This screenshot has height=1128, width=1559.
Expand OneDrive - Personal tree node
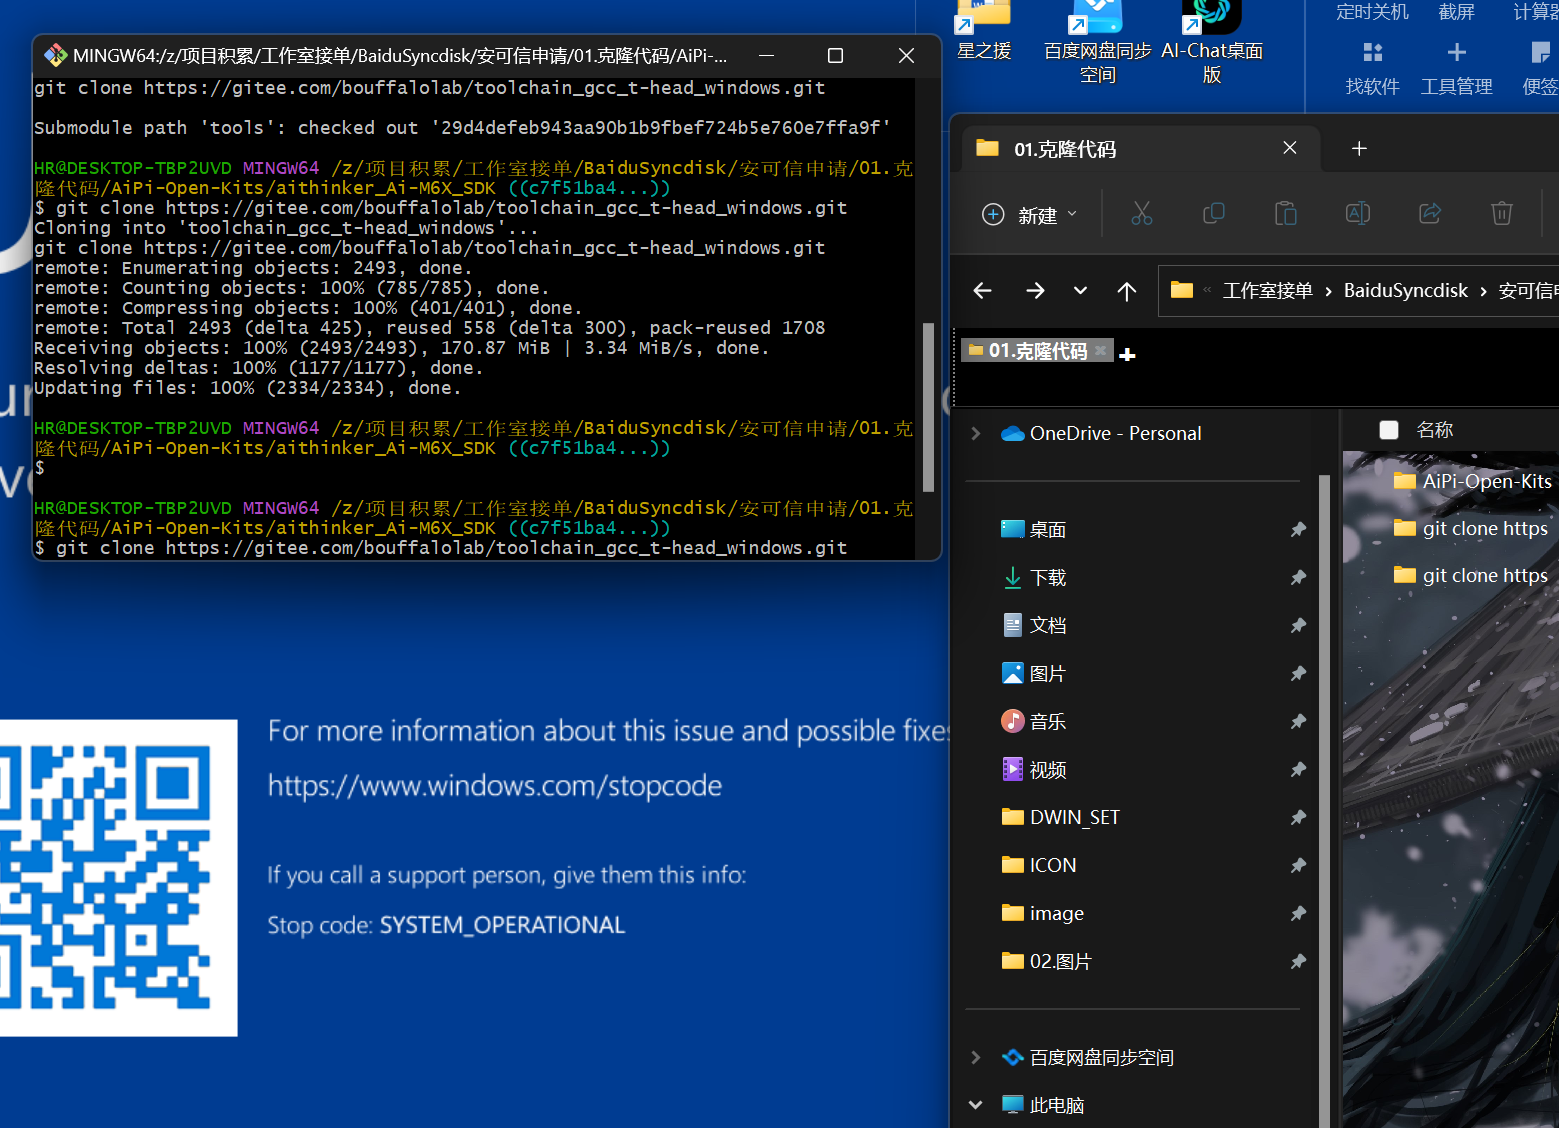click(x=976, y=433)
